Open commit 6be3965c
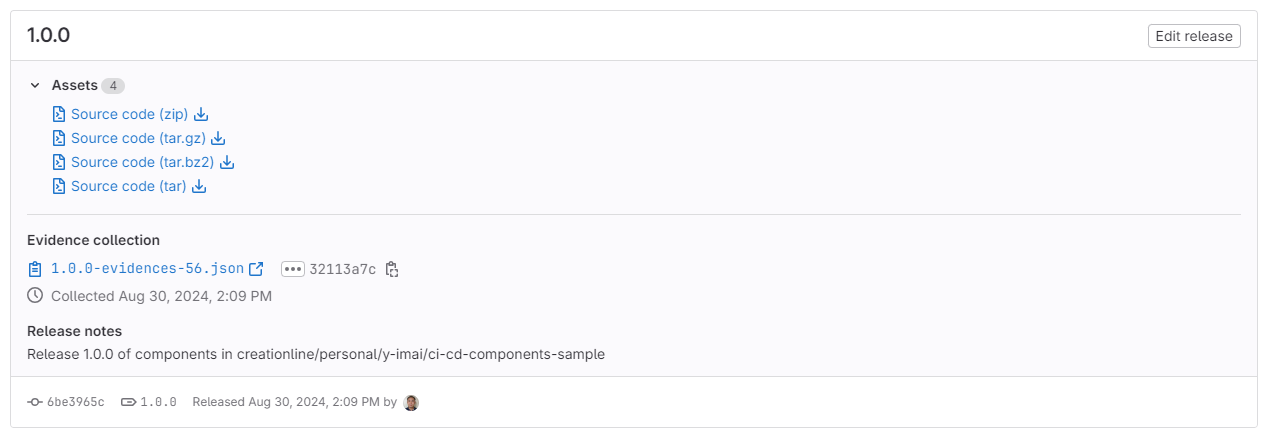 pyautogui.click(x=75, y=402)
